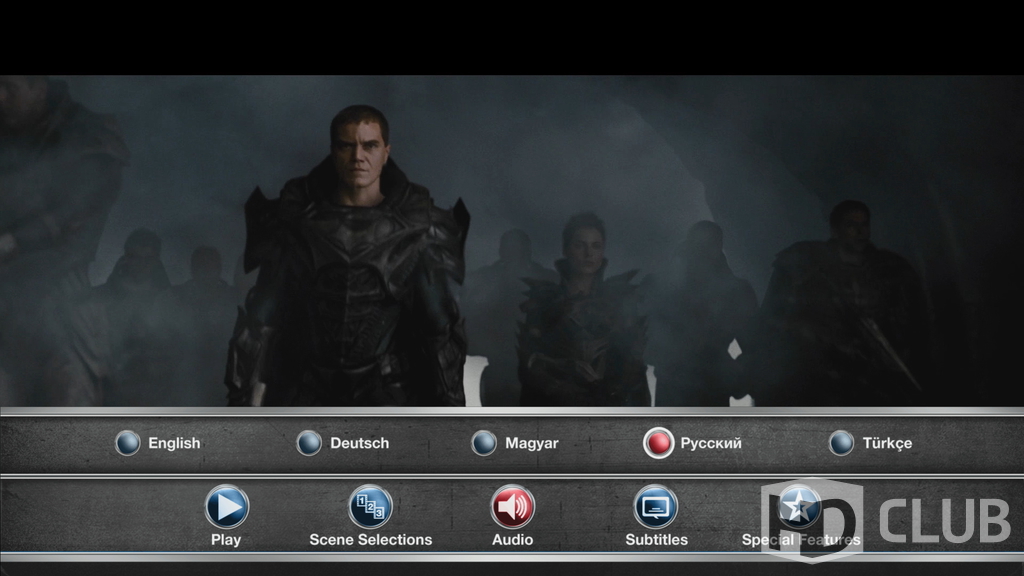Open the red Audio speaker icon

point(513,506)
